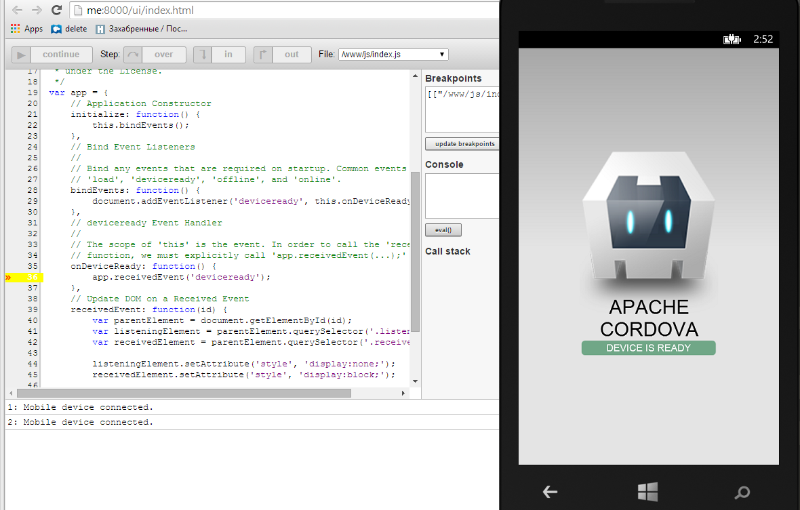The width and height of the screenshot is (800, 510).
Task: Click line number 35 in gutter
Action: click(33, 266)
